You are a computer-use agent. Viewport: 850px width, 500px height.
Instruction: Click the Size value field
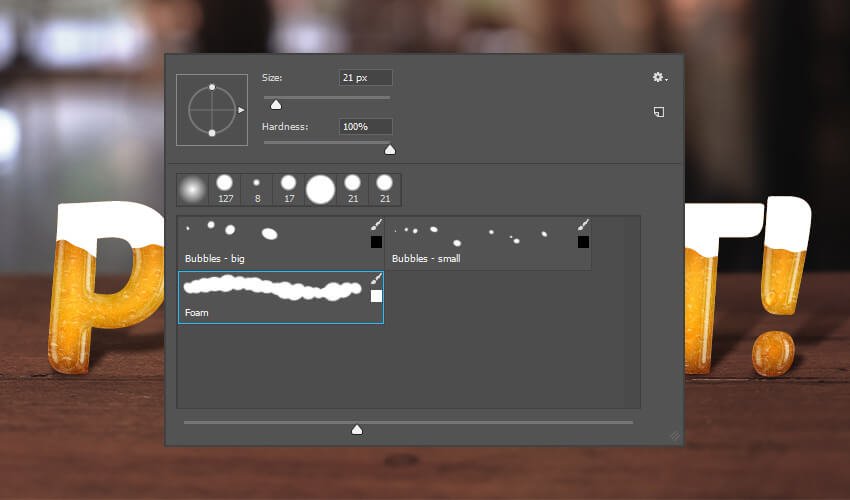[365, 78]
